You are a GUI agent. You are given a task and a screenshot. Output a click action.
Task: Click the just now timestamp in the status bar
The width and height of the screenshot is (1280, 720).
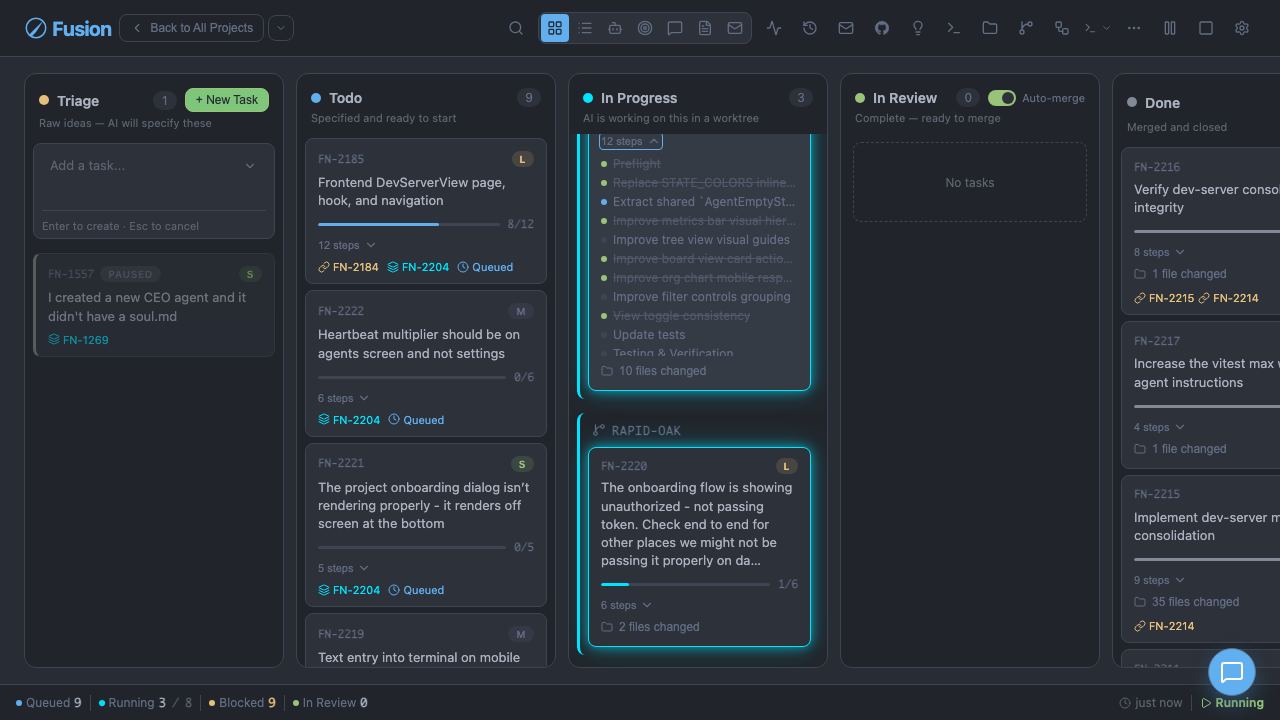pos(1151,703)
